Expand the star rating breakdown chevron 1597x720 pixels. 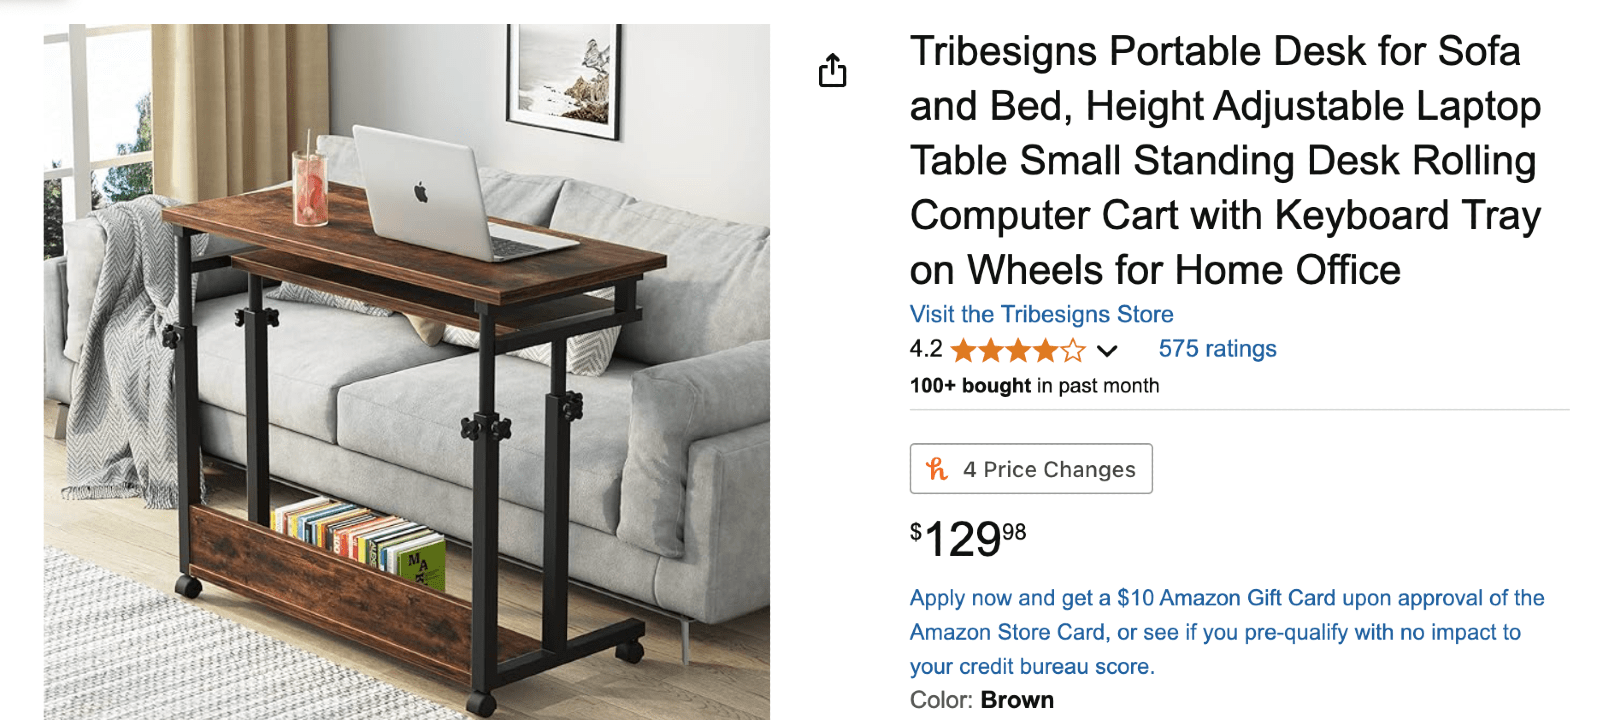[1107, 351]
